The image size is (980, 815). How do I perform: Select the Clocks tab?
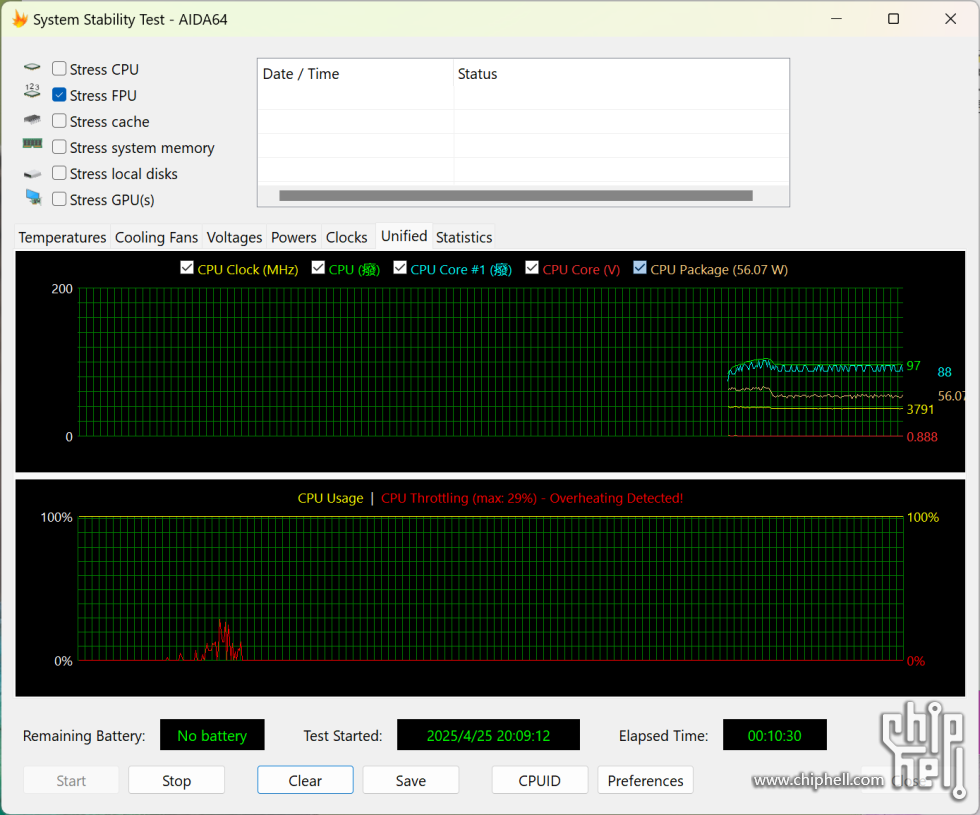[347, 238]
